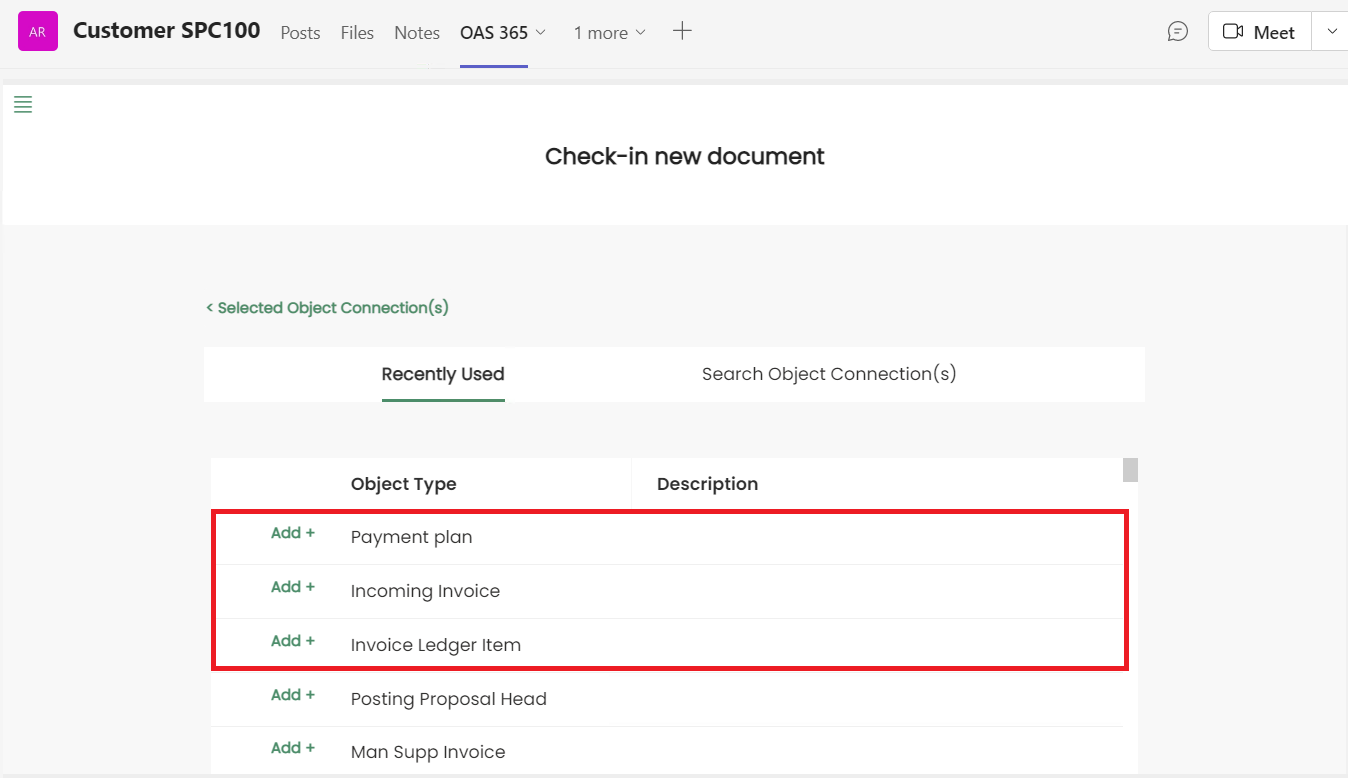1348x778 pixels.
Task: Go back to Selected Object Connection(s)
Action: 327,308
